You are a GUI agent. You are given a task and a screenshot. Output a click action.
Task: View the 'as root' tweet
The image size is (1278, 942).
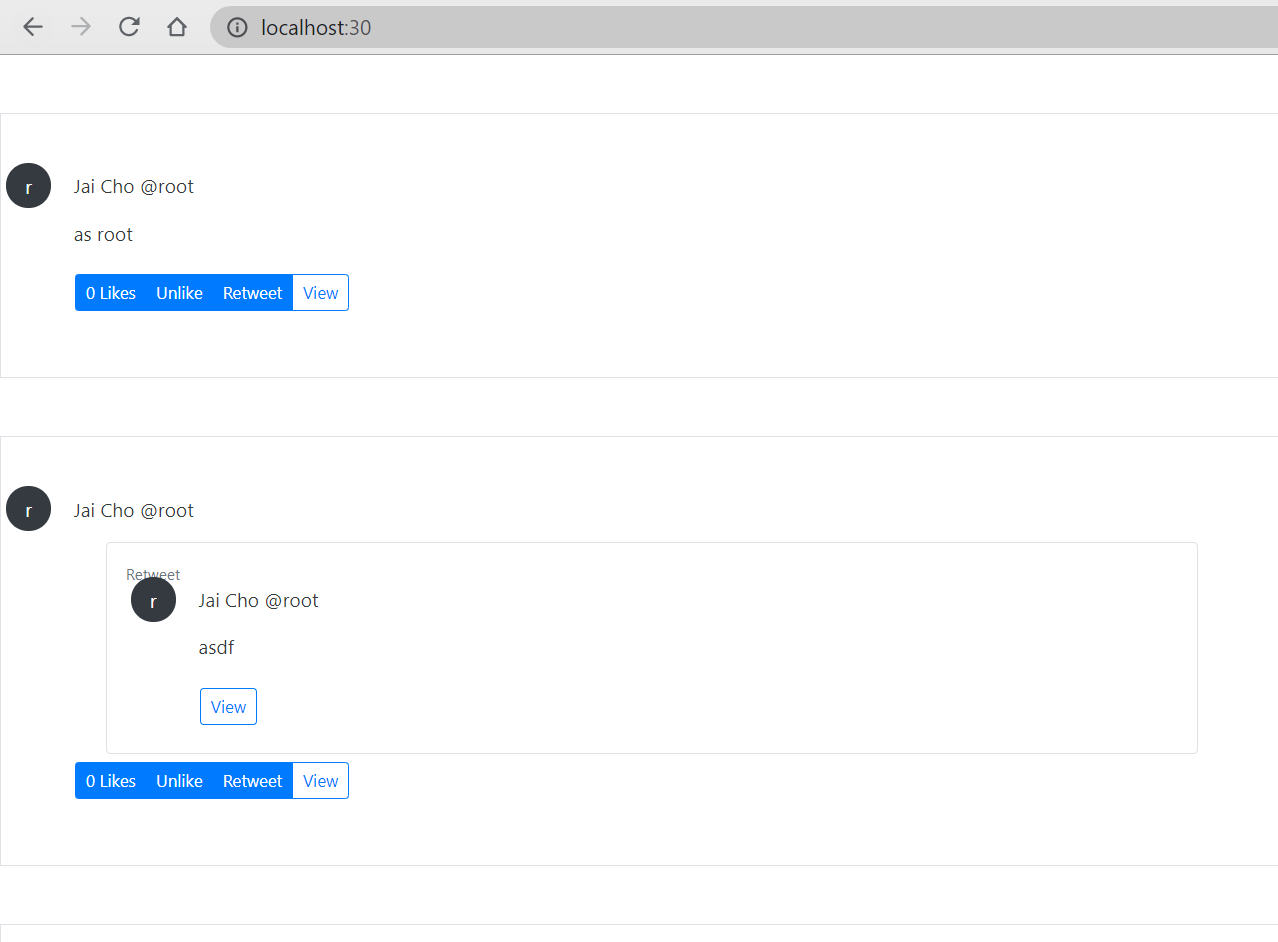coord(321,293)
